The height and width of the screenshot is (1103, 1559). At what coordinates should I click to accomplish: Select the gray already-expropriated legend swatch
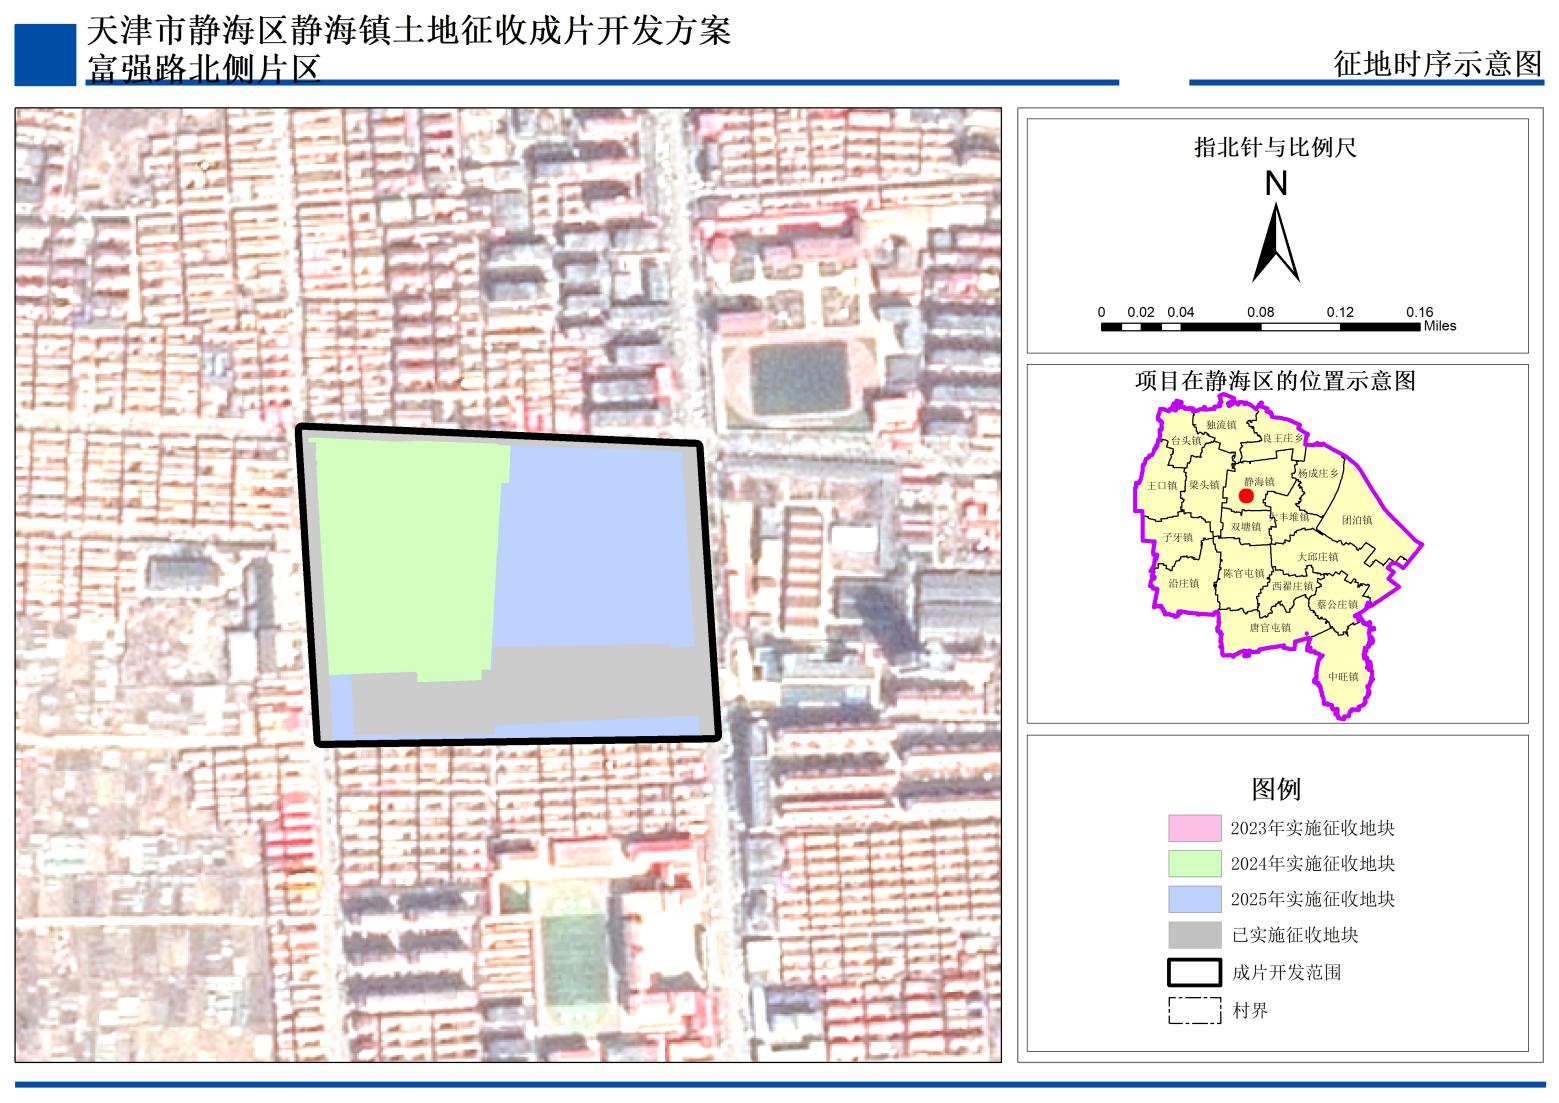click(x=1194, y=935)
